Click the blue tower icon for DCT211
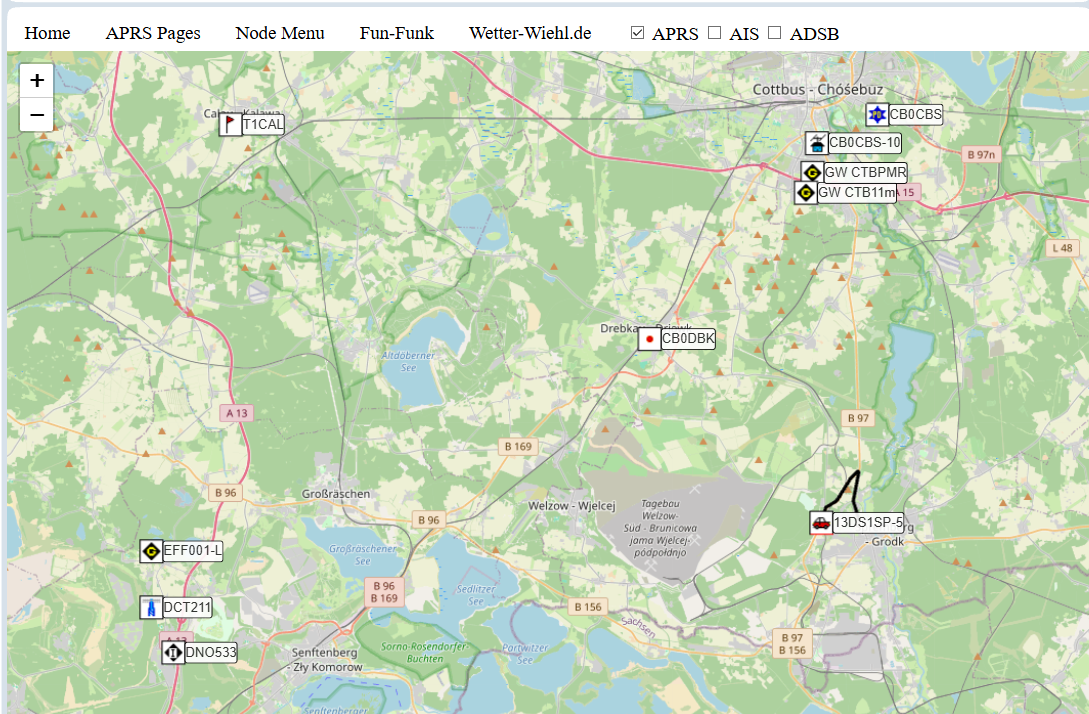 click(151, 608)
